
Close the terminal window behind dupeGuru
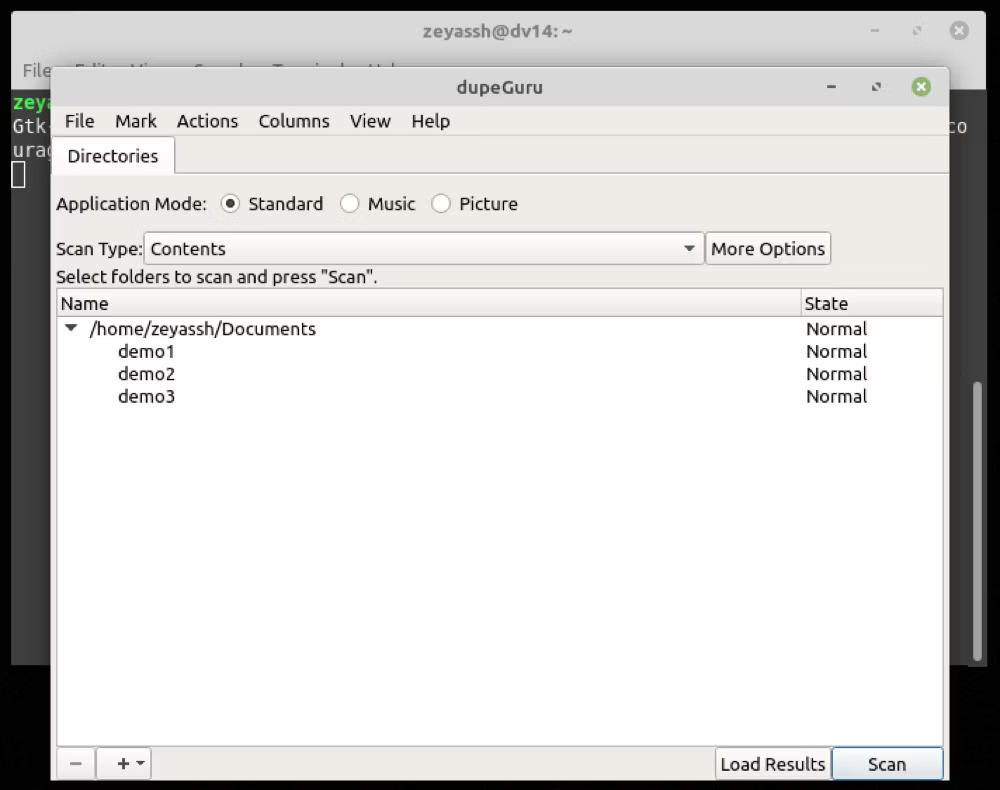pos(958,31)
